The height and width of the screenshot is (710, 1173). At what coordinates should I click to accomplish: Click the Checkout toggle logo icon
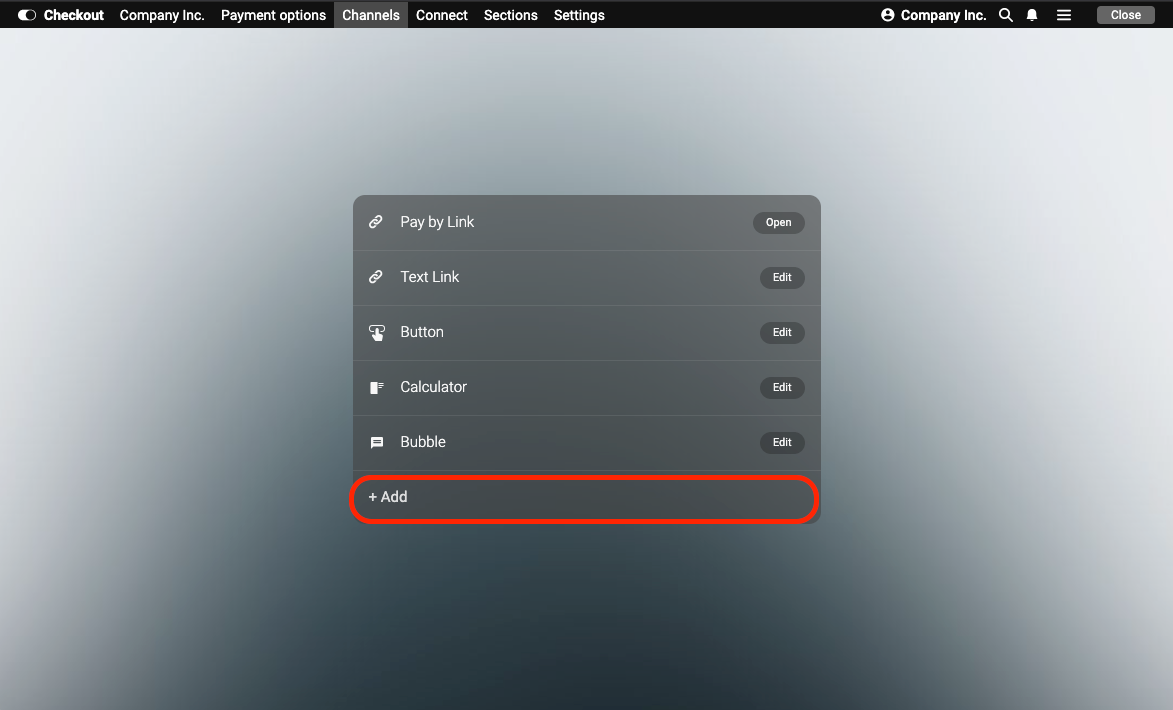point(27,15)
